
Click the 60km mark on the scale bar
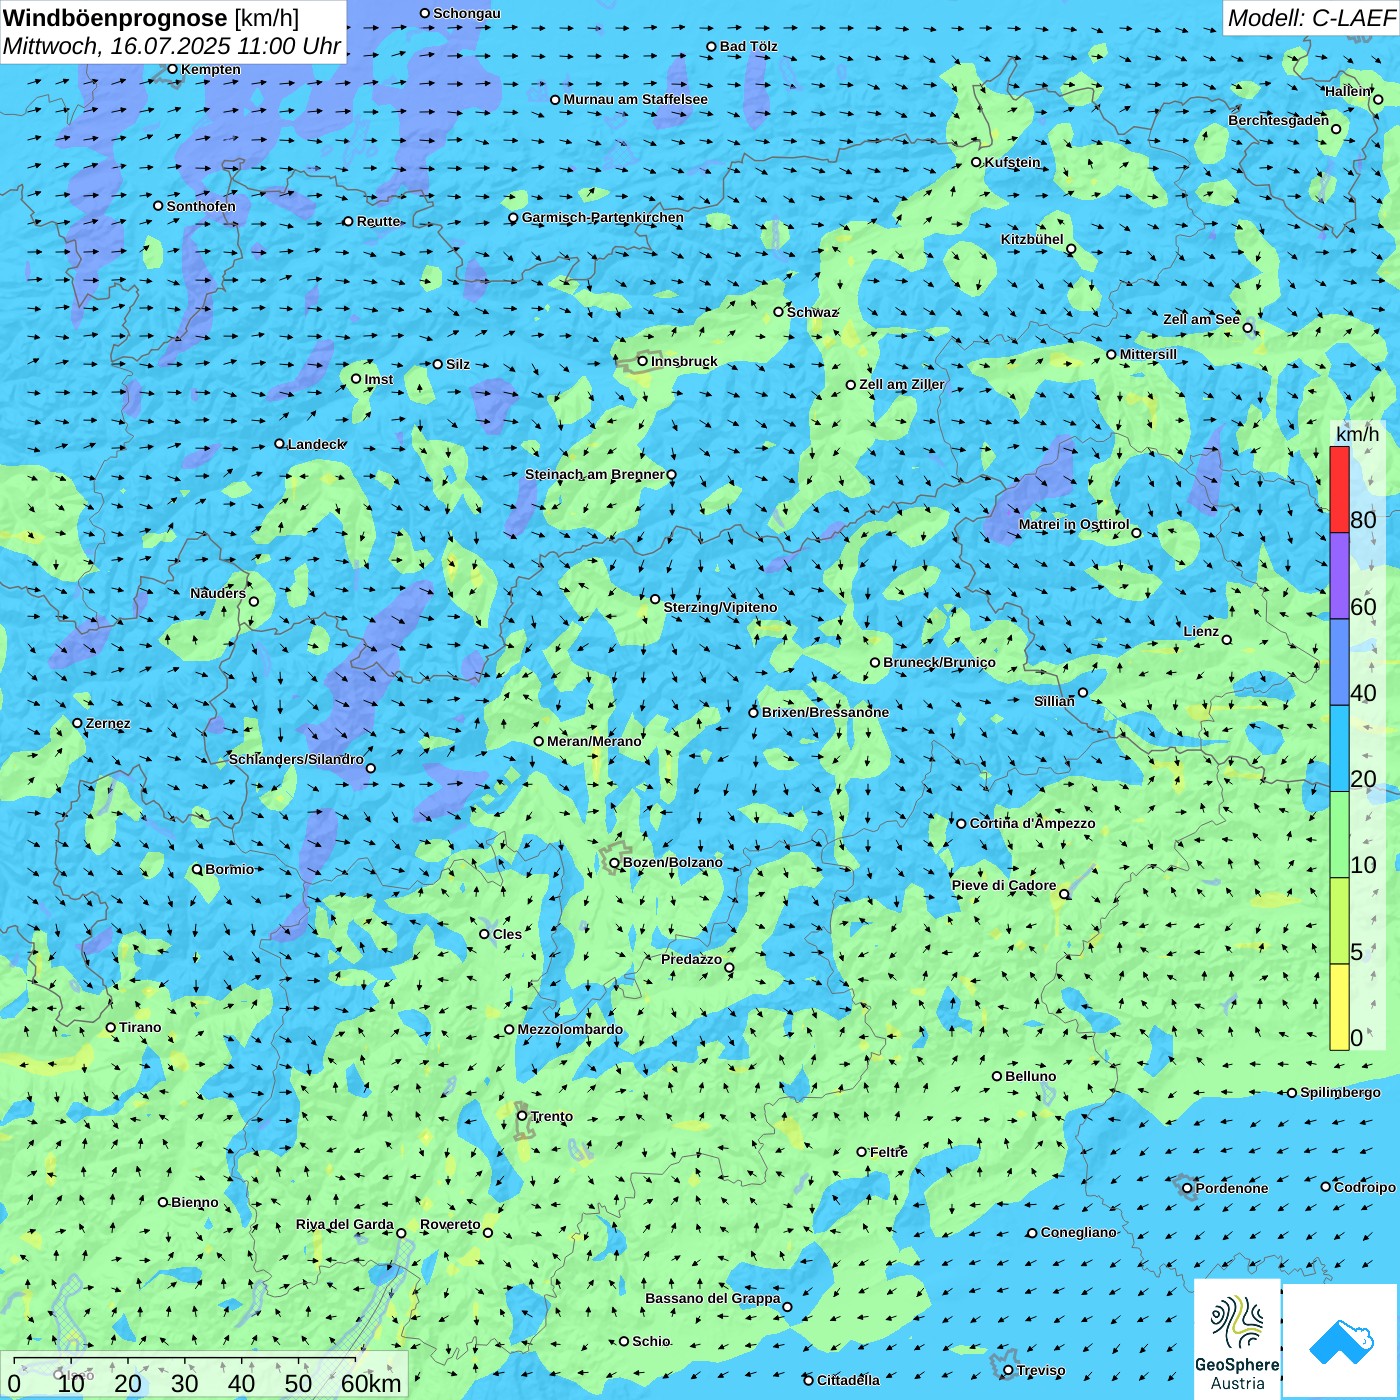(371, 1383)
